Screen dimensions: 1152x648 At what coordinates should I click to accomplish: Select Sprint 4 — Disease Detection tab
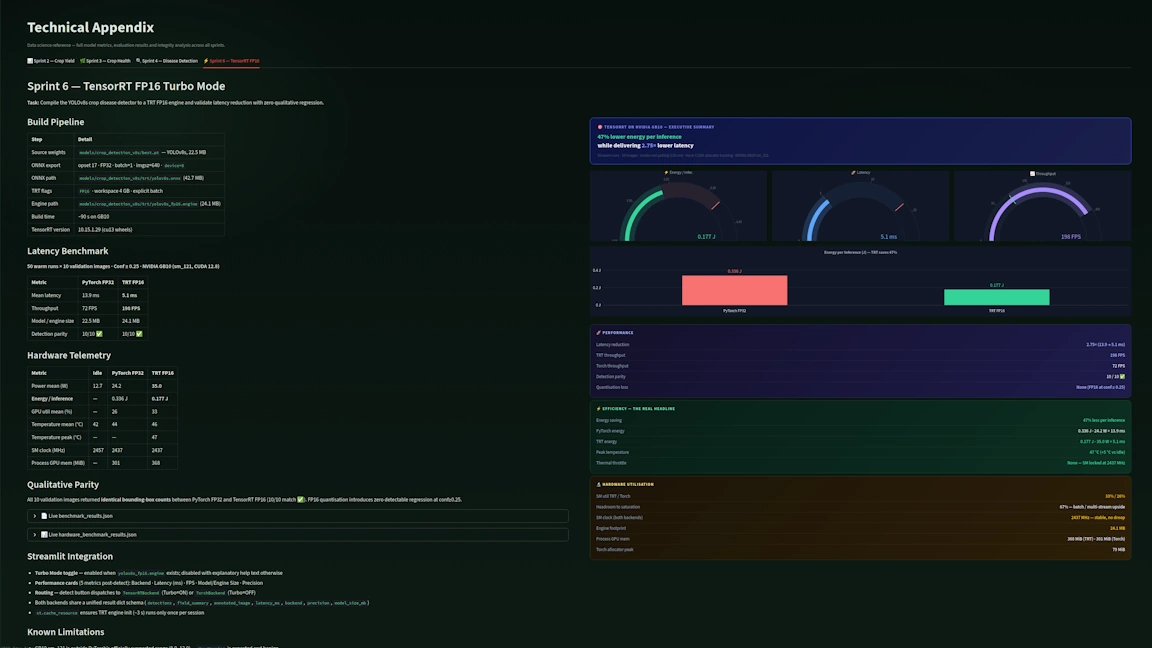[167, 61]
